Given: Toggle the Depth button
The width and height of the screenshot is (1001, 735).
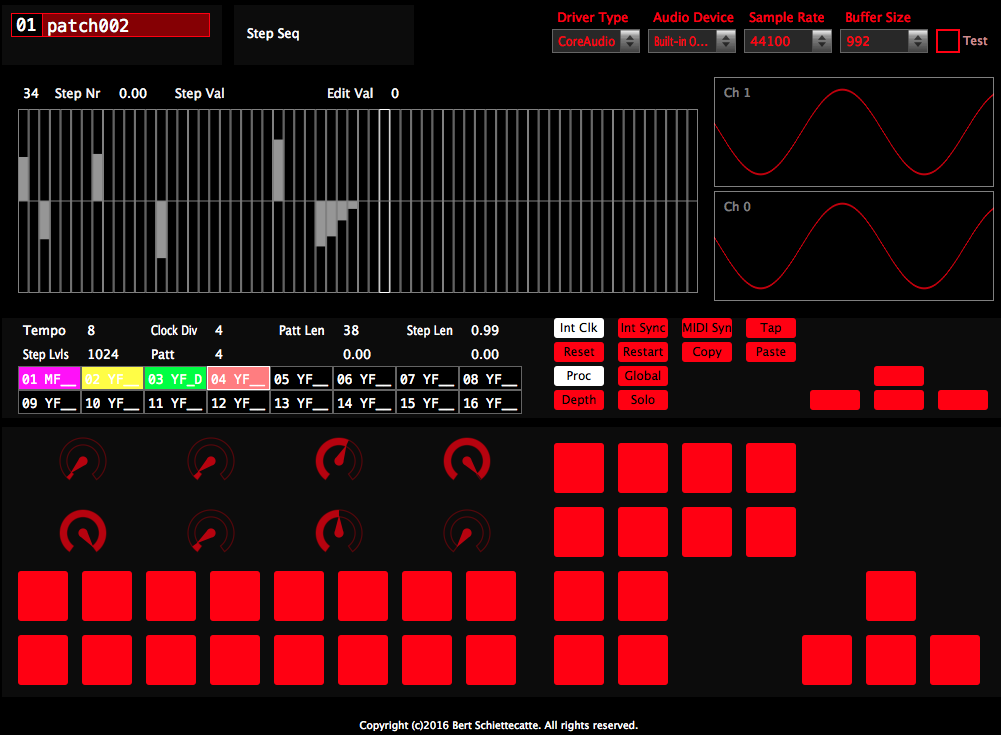Looking at the screenshot, I should click(x=578, y=400).
